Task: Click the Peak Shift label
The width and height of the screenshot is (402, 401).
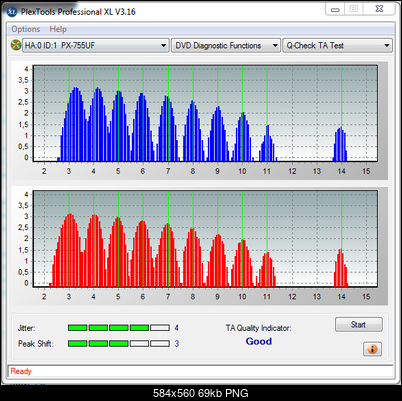Action: pos(36,343)
